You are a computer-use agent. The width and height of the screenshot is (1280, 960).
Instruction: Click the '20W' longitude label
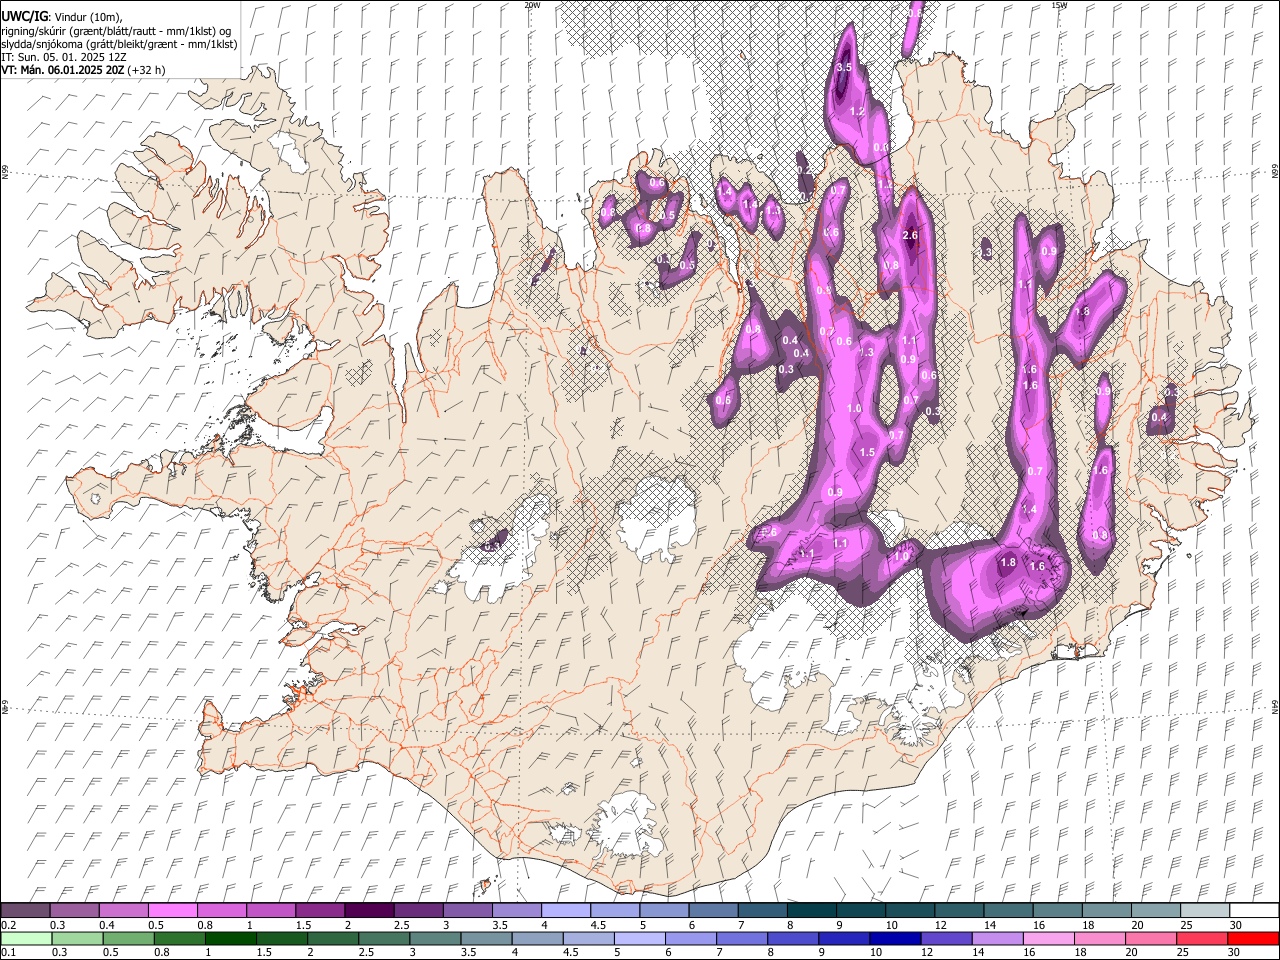coord(532,5)
